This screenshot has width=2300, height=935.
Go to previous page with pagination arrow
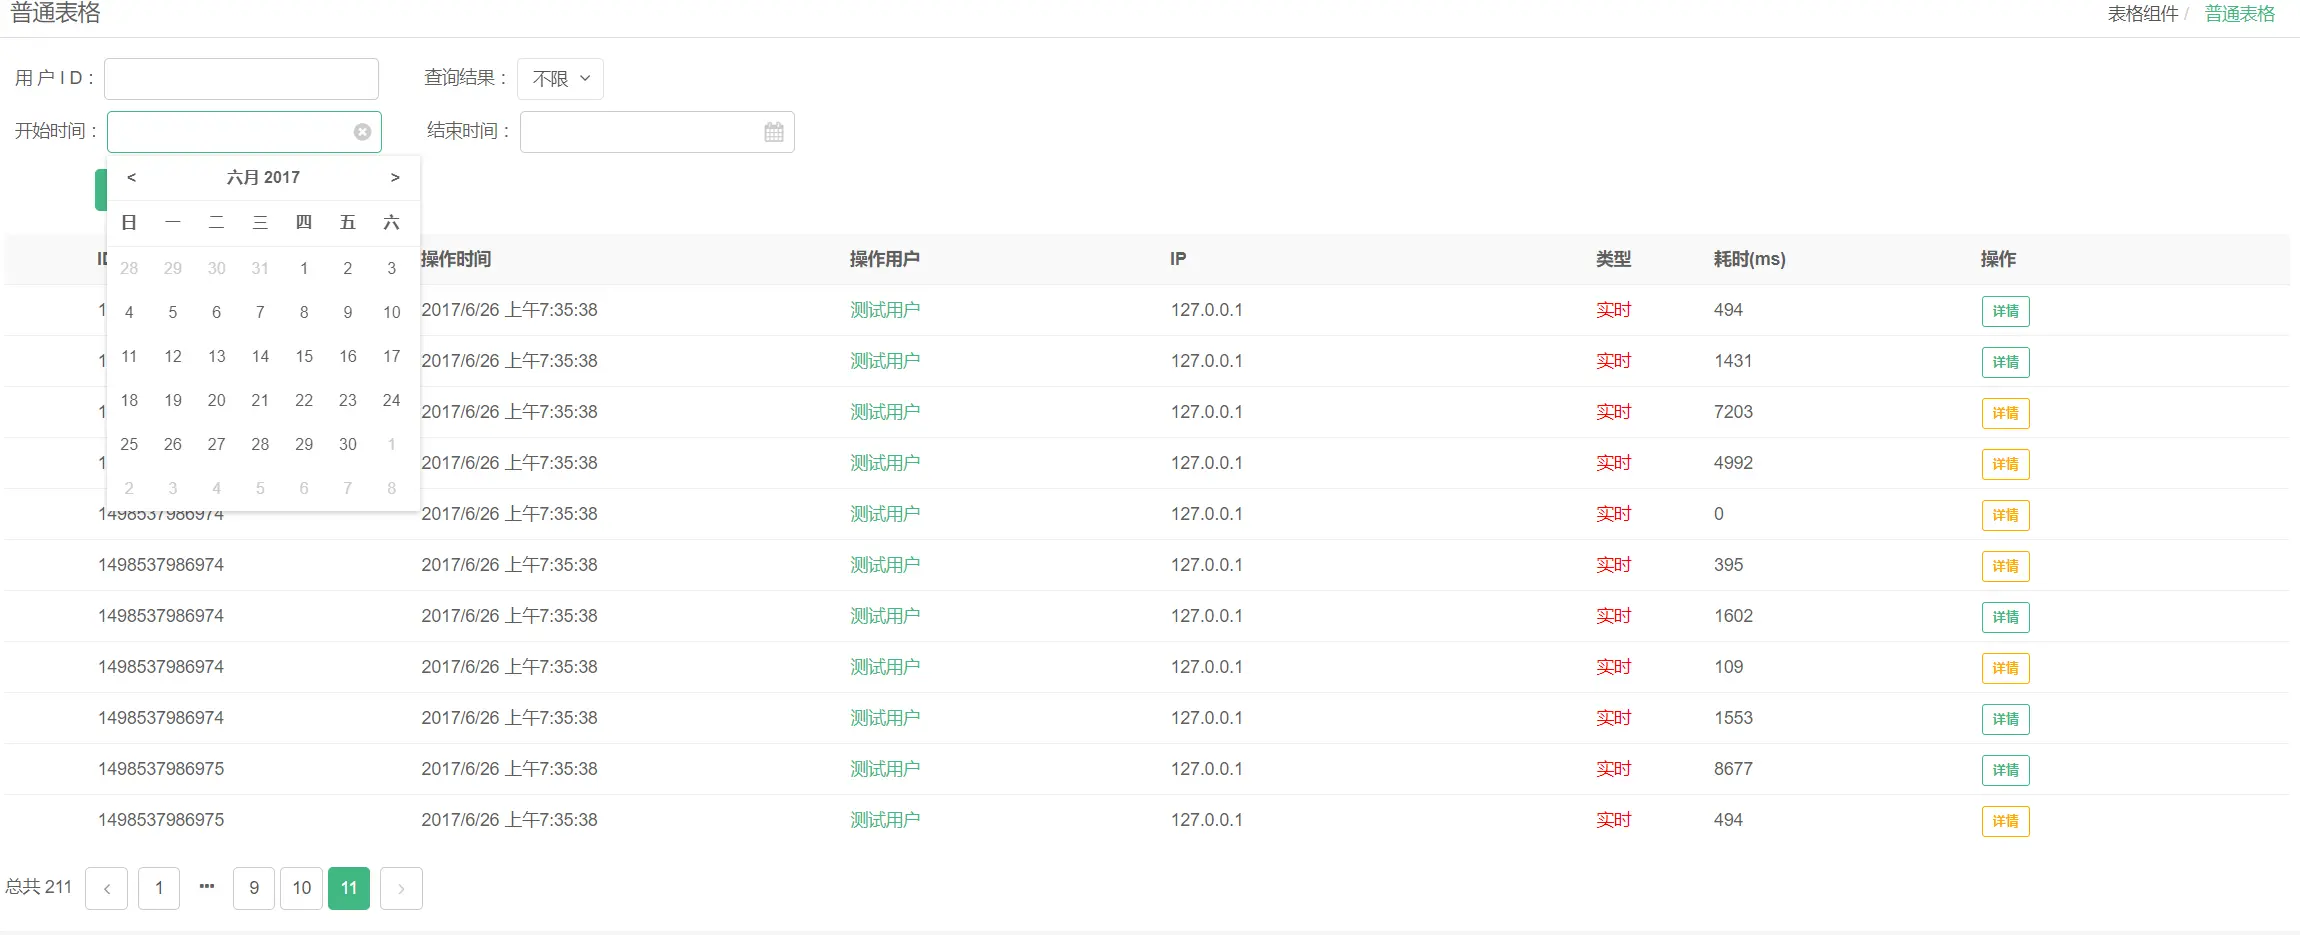106,888
